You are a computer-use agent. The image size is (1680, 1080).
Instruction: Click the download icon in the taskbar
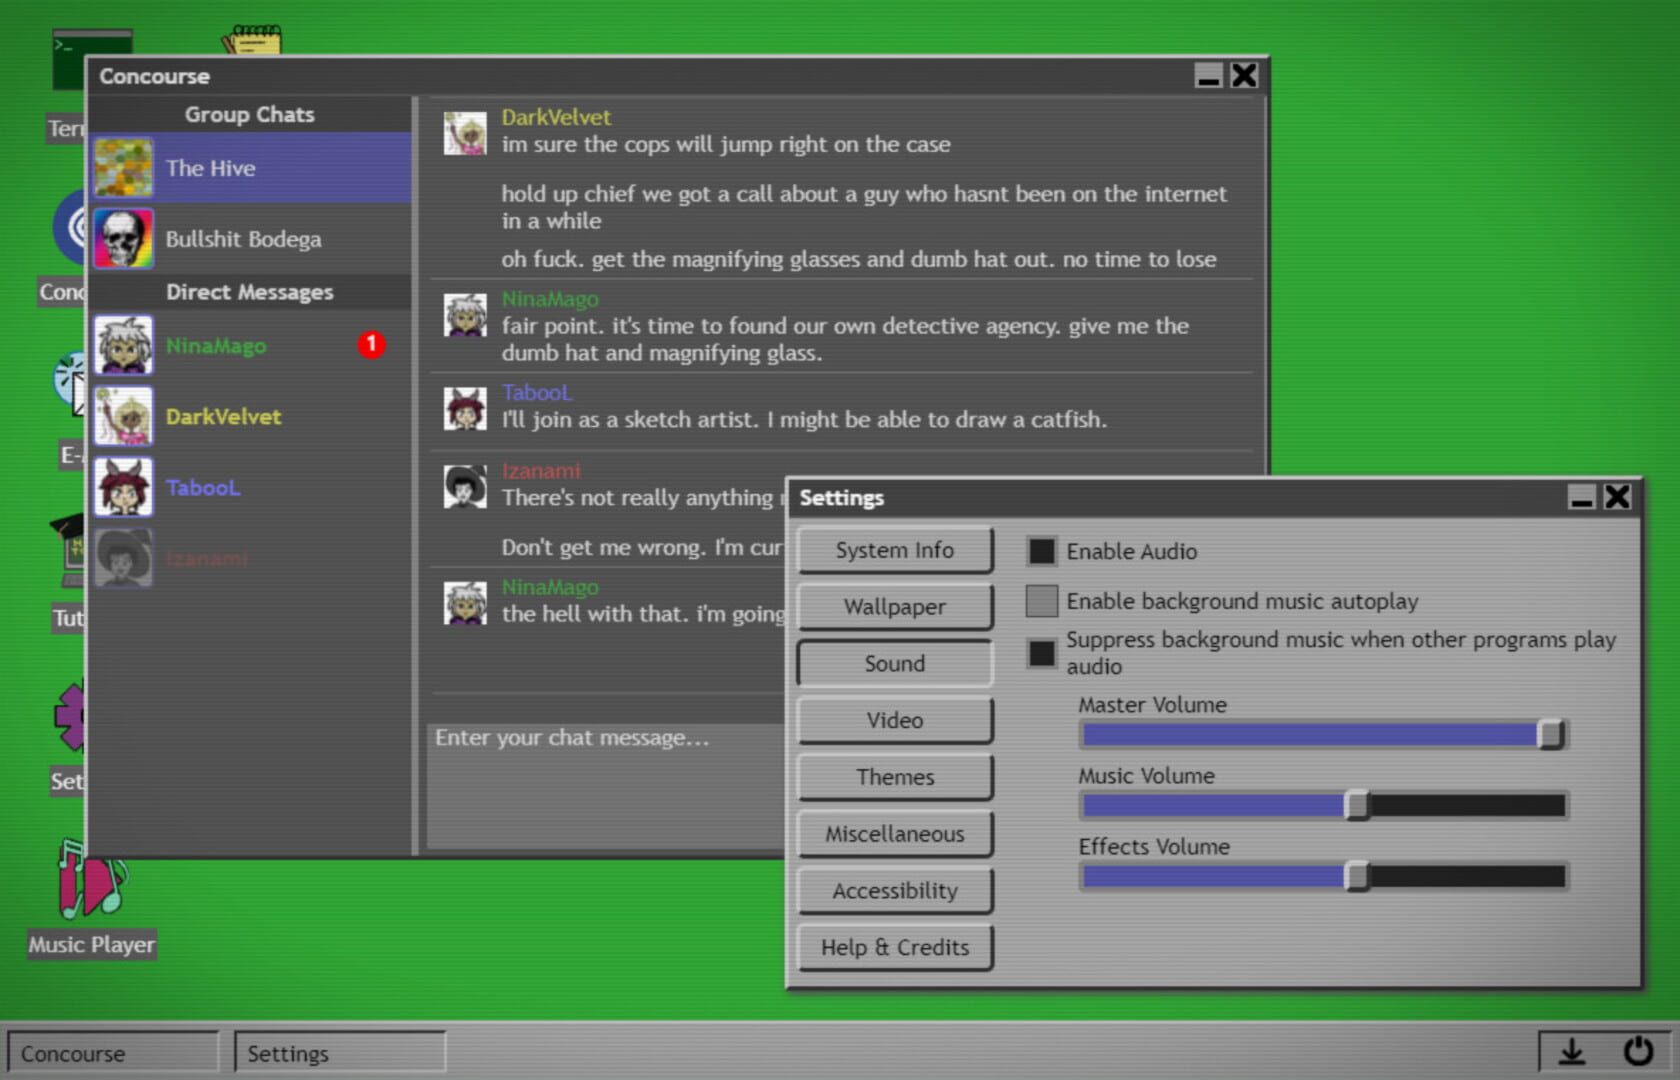(1572, 1052)
